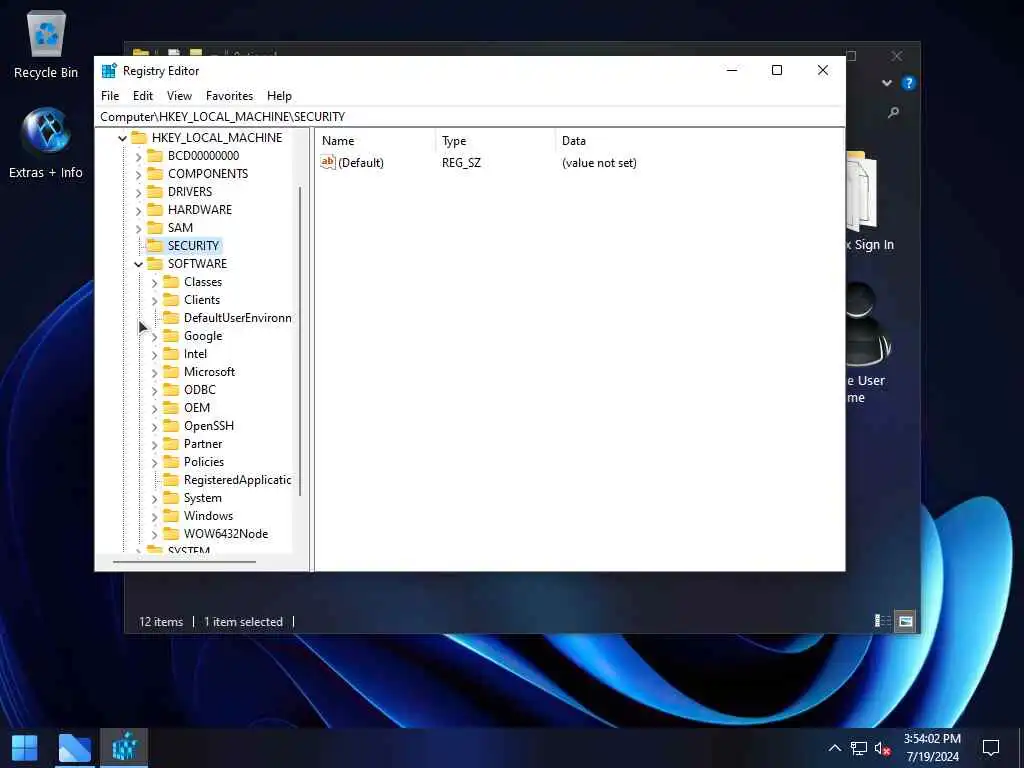Expand the Policies subkey
The width and height of the screenshot is (1024, 768).
(x=154, y=463)
